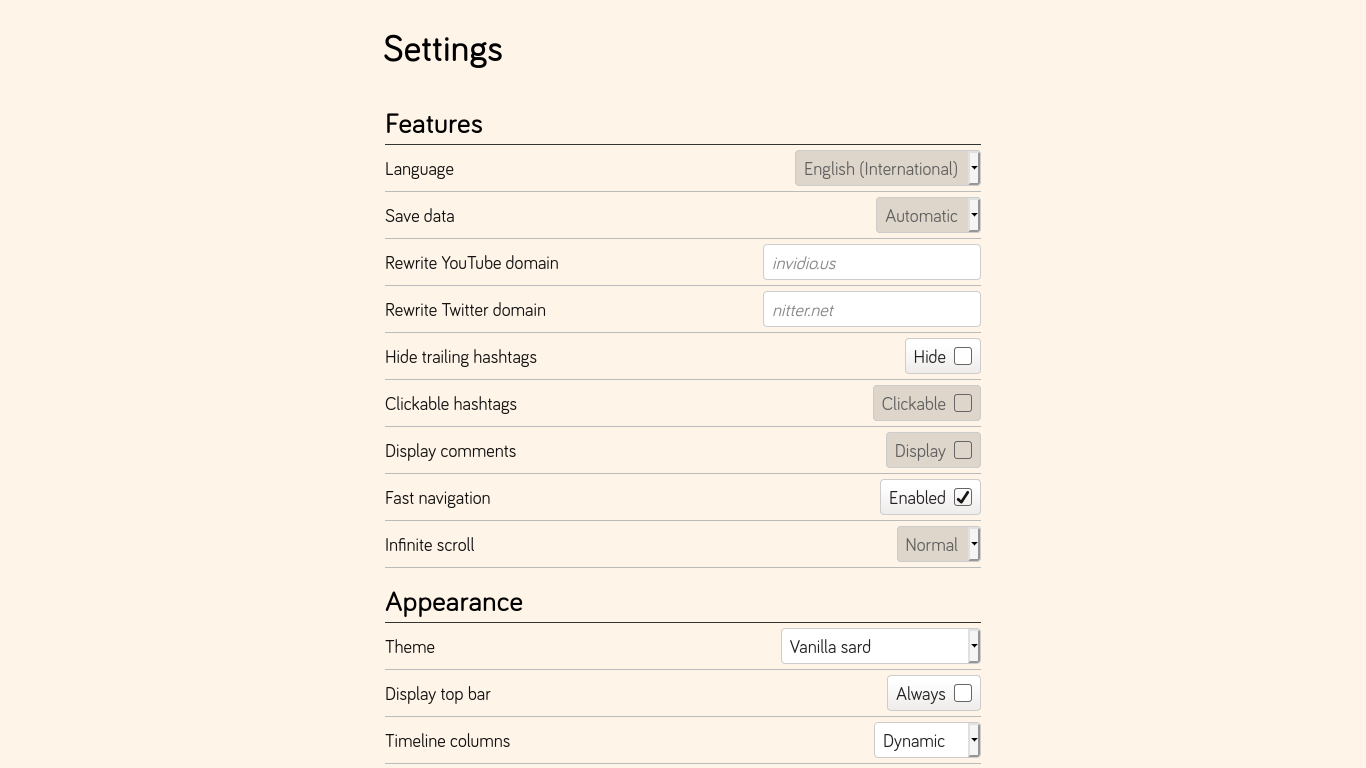The width and height of the screenshot is (1366, 768).
Task: Focus the Rewrite Twitter domain field
Action: [871, 310]
